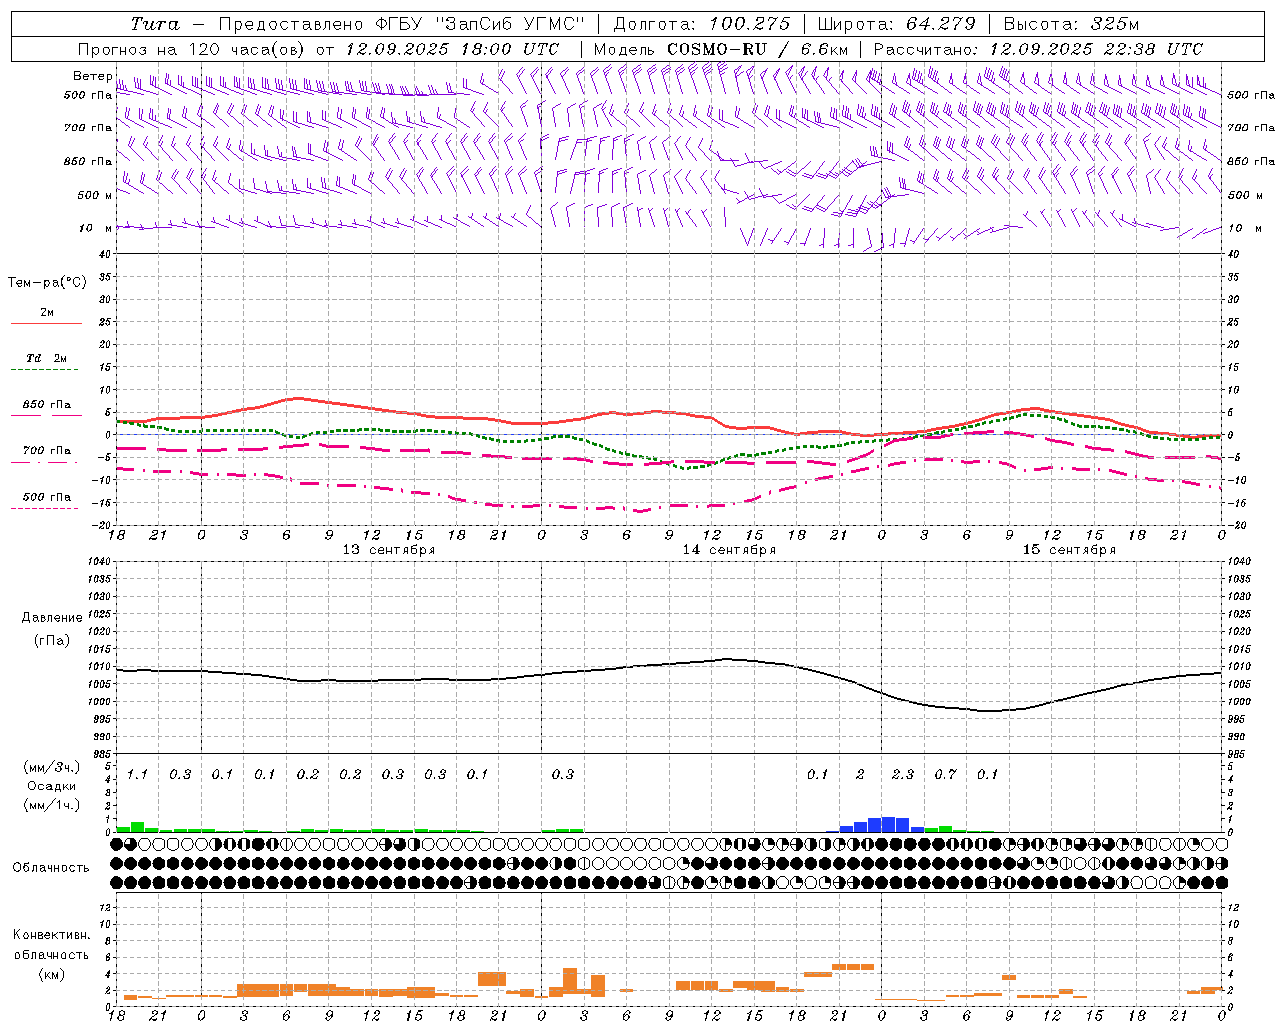Viewport: 1280px width, 1024px height.
Task: Click the date label "15 сентября"
Action: tap(1069, 550)
